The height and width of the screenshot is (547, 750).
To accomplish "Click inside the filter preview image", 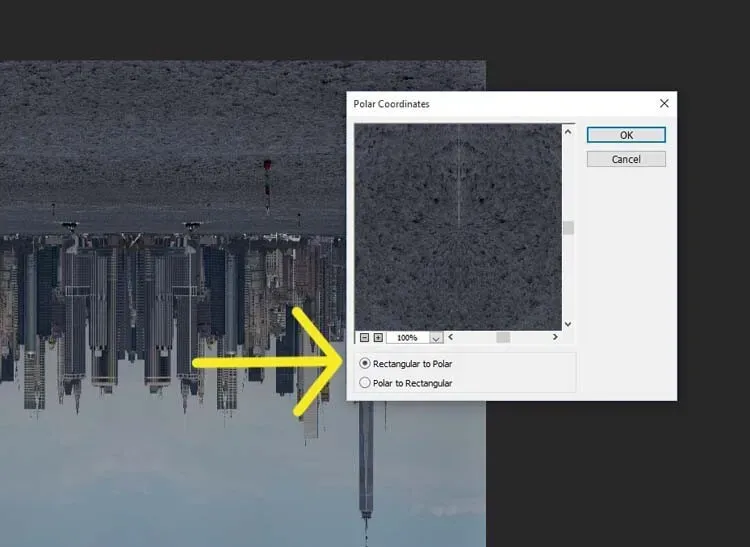I will (x=458, y=226).
